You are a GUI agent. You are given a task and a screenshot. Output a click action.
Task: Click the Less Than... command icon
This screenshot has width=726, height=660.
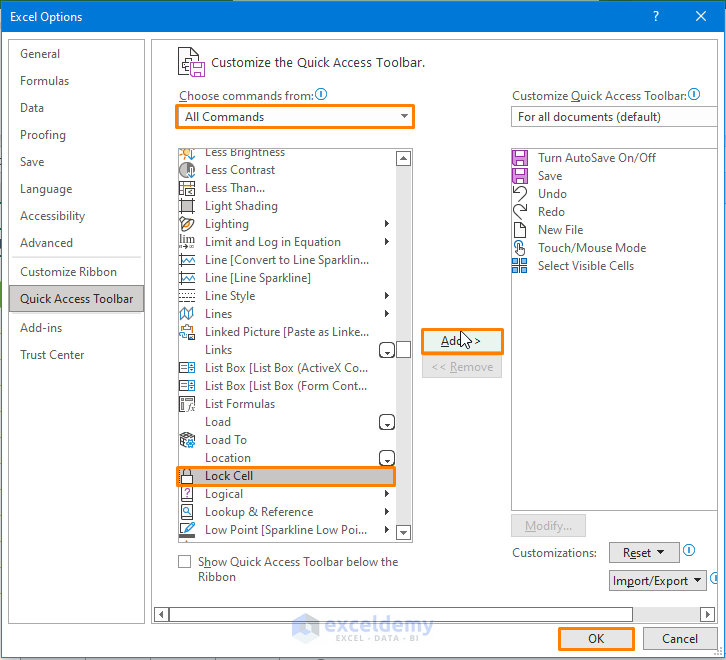click(187, 188)
